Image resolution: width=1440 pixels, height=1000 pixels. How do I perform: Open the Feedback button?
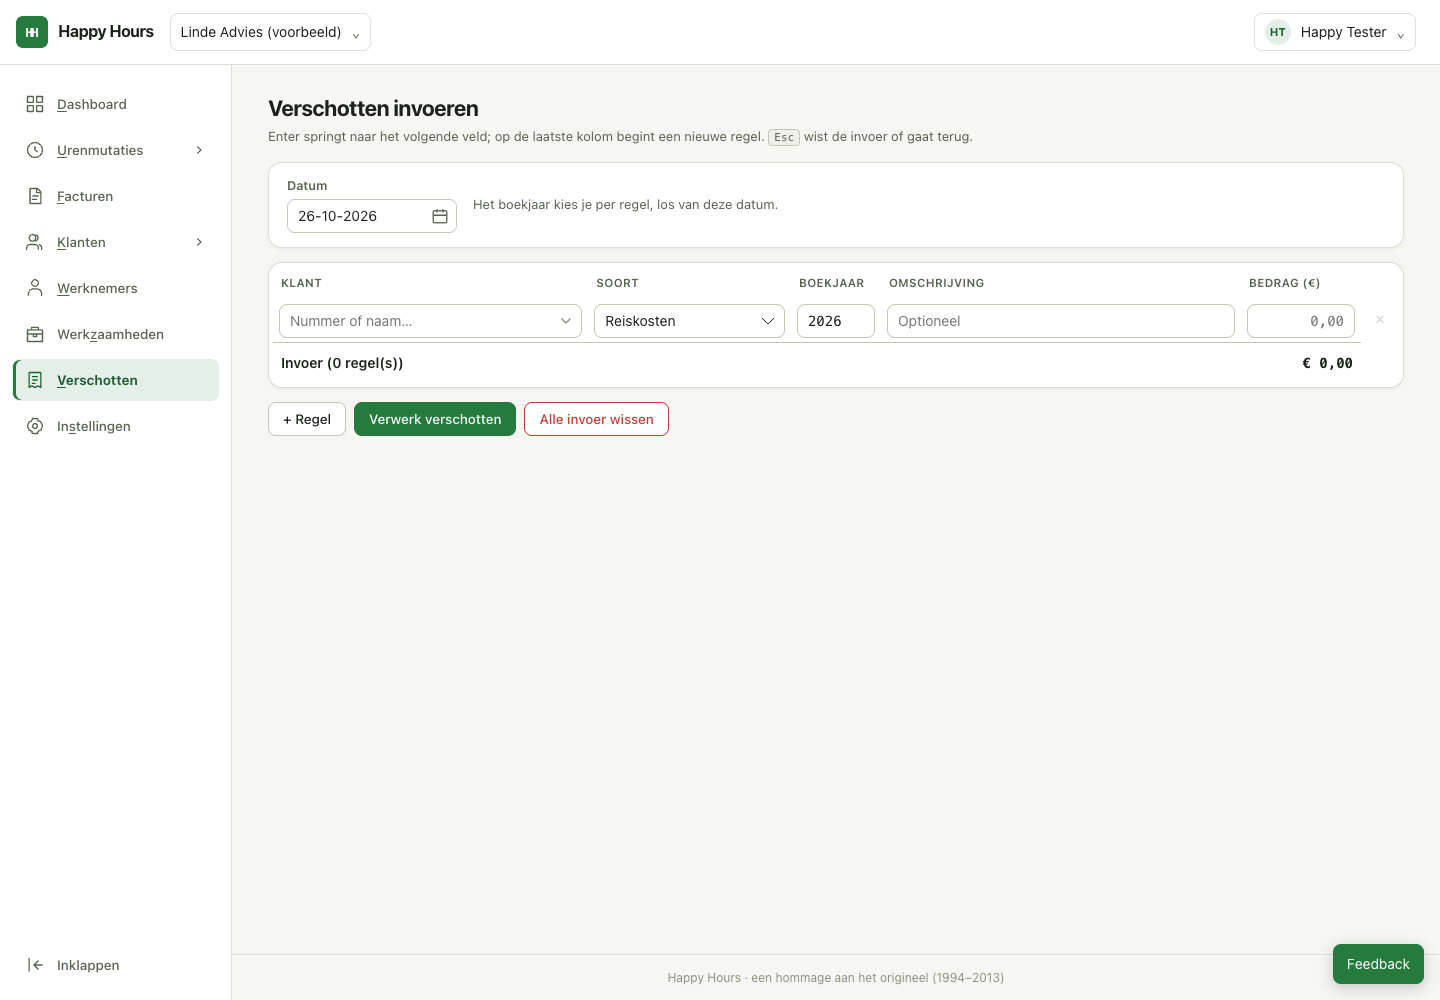coord(1378,964)
